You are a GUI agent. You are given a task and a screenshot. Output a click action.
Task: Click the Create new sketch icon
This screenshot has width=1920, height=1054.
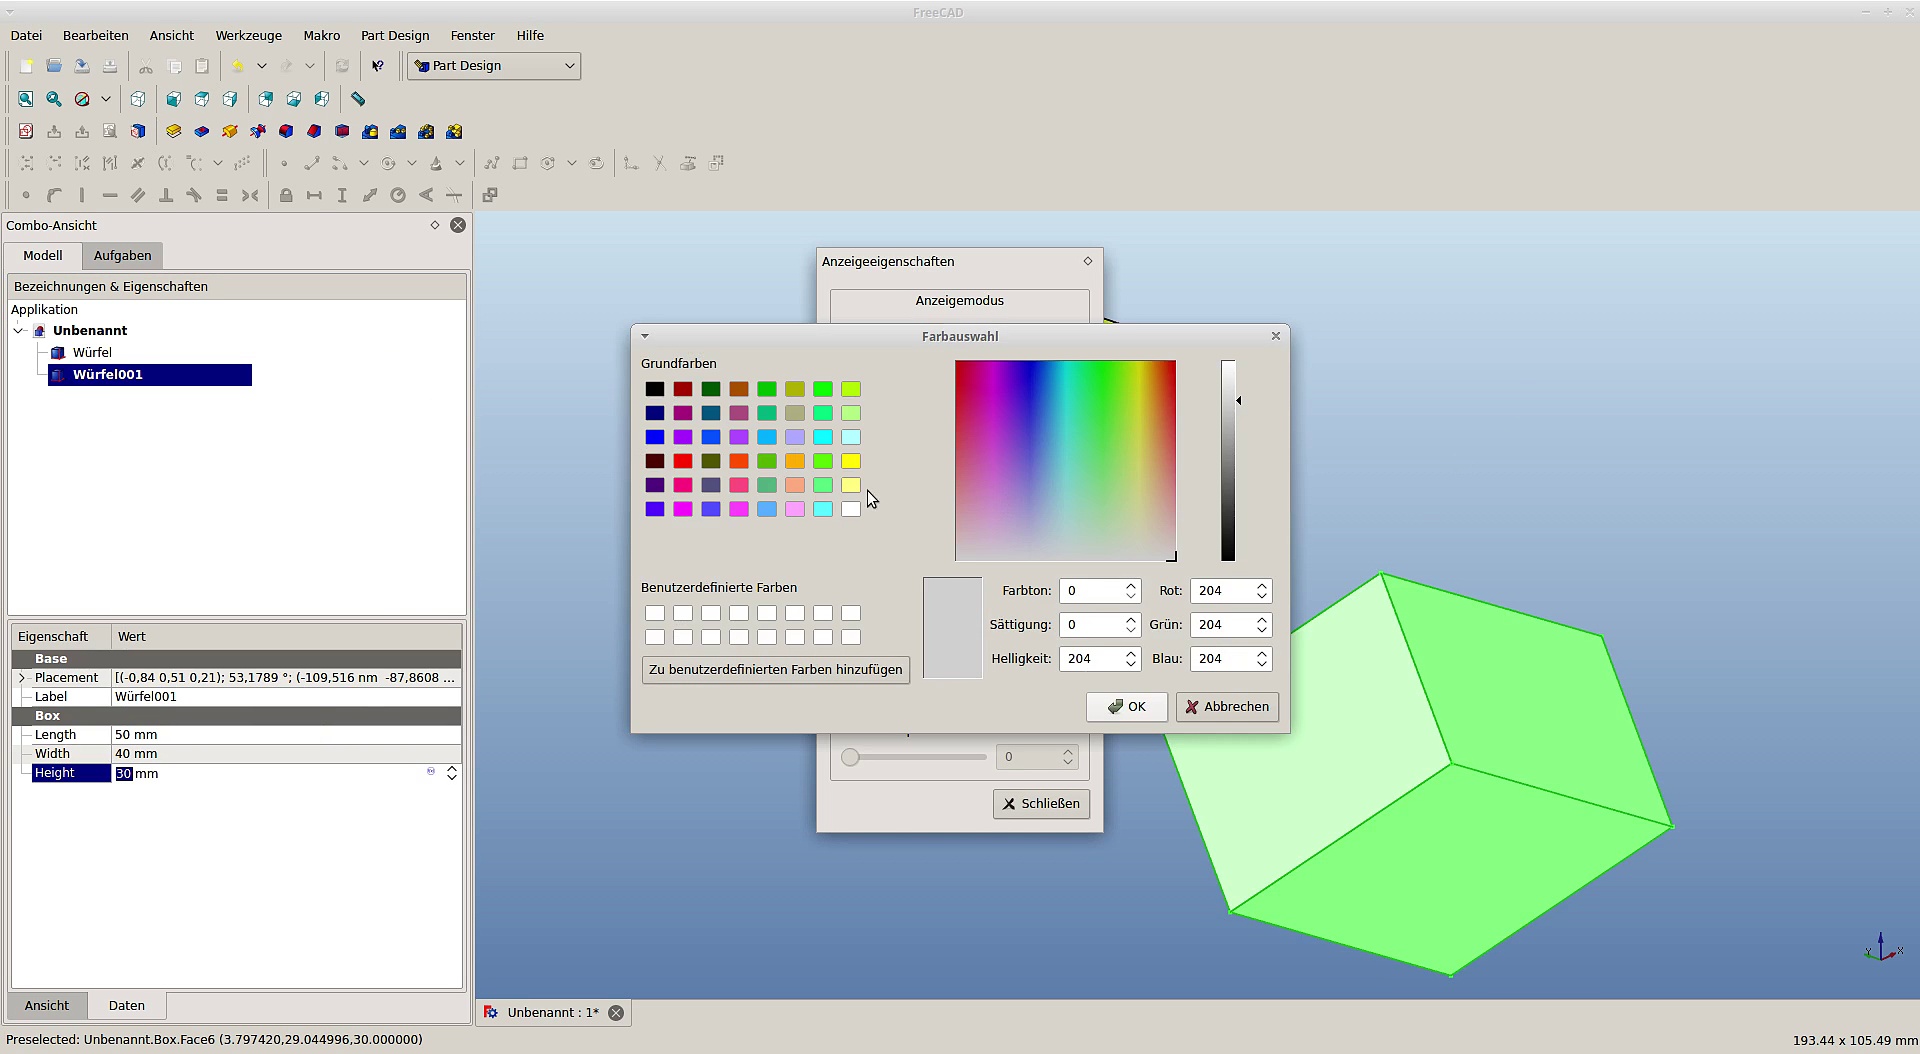click(x=26, y=131)
